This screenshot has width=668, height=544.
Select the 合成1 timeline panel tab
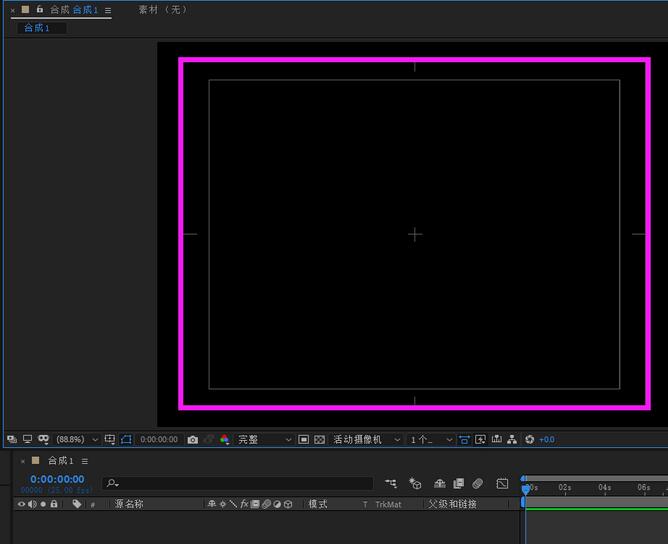pos(61,461)
